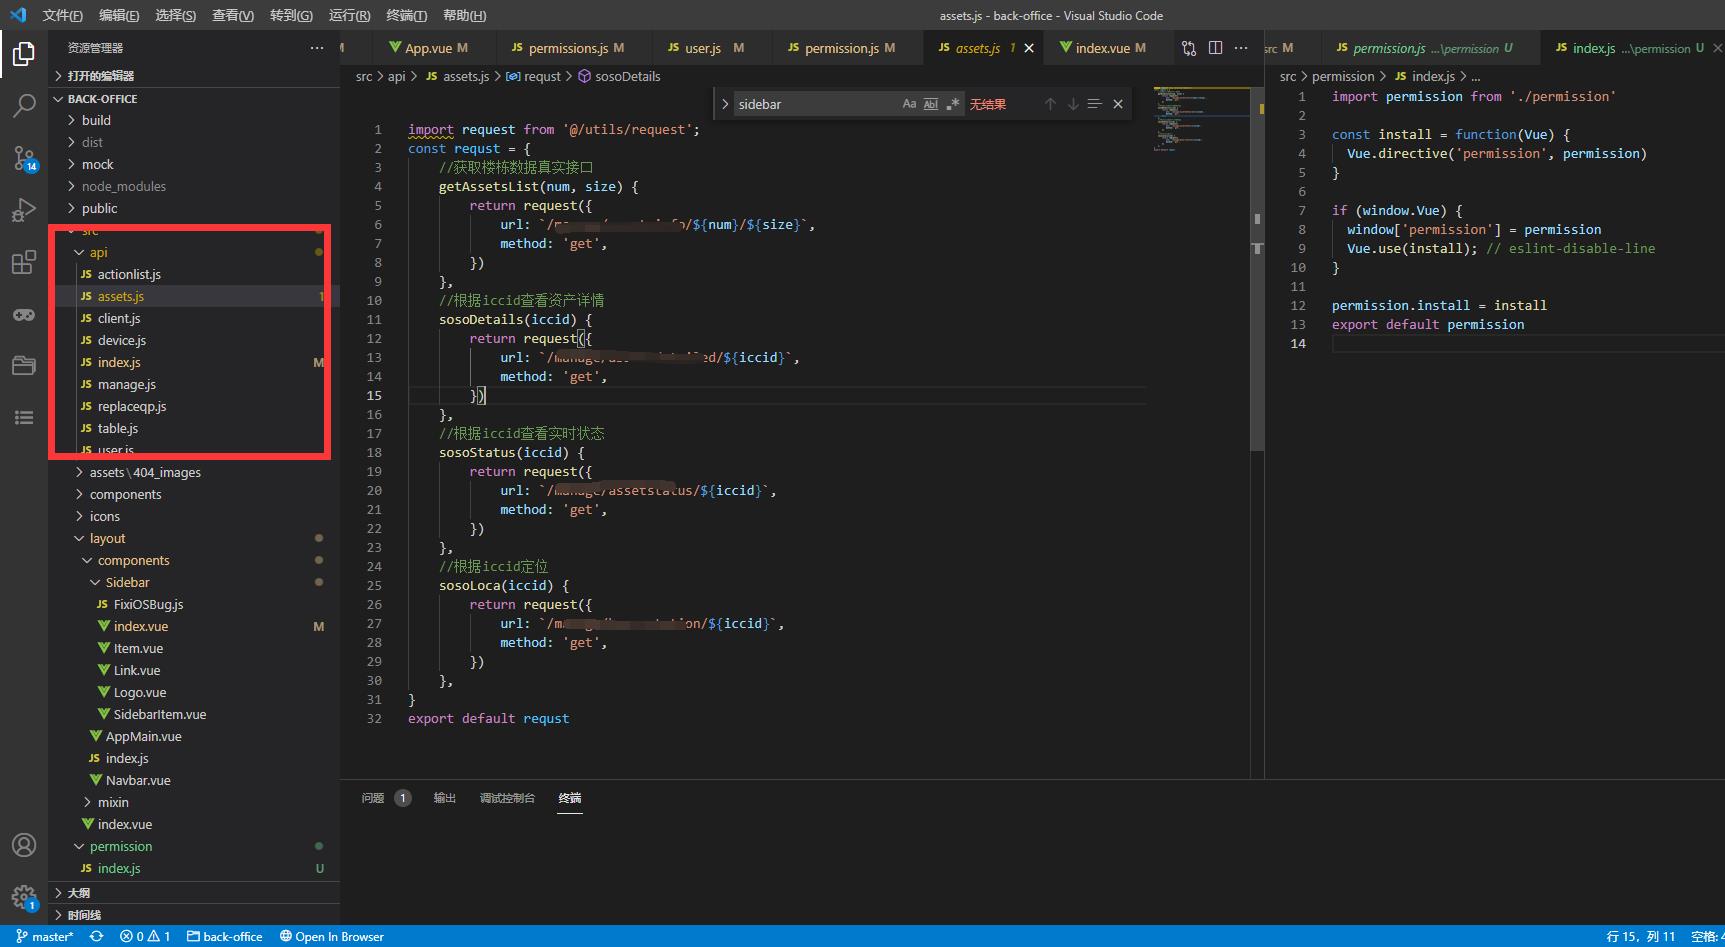This screenshot has width=1725, height=947.
Task: Click the editor vertical scrollbar
Action: [1257, 270]
